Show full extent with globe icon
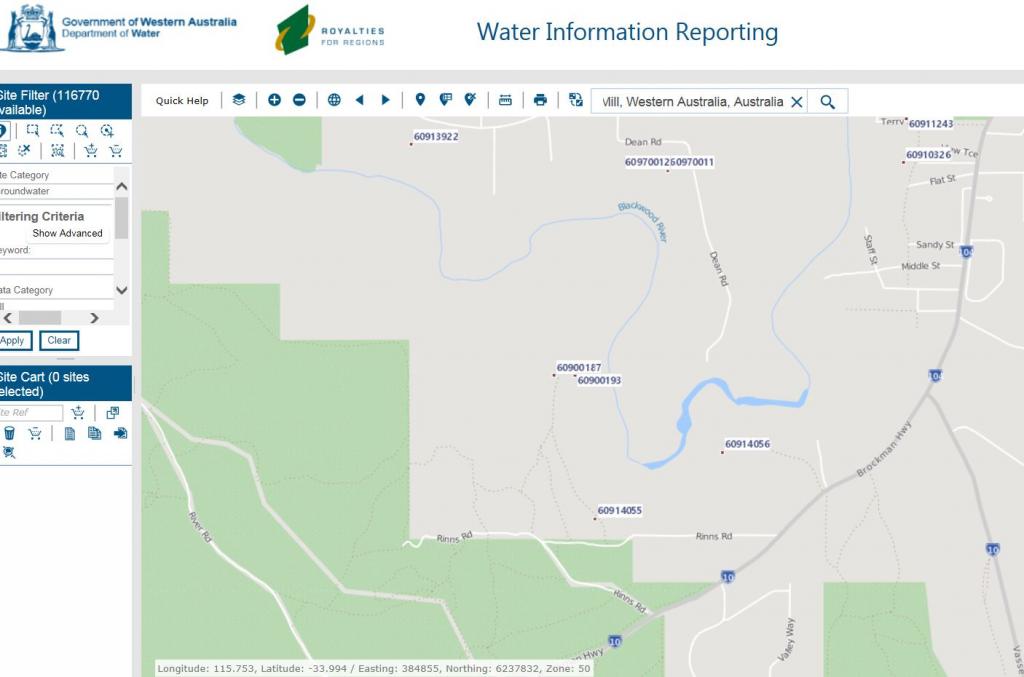 pos(334,100)
